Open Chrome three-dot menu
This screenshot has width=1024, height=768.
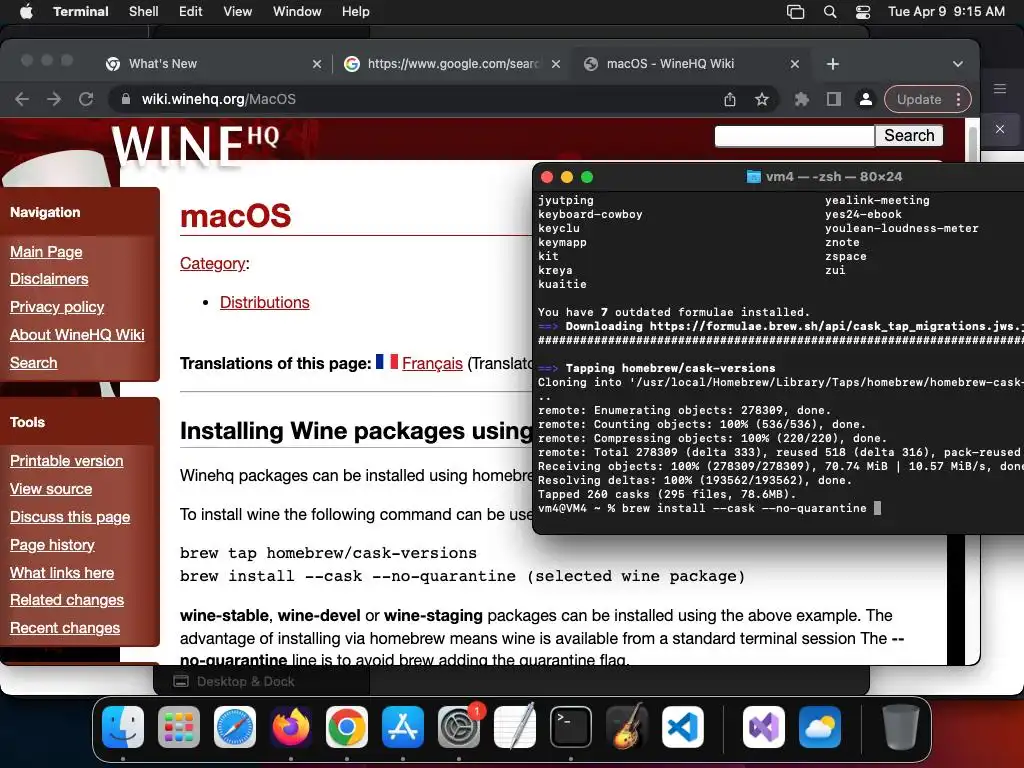[x=959, y=99]
